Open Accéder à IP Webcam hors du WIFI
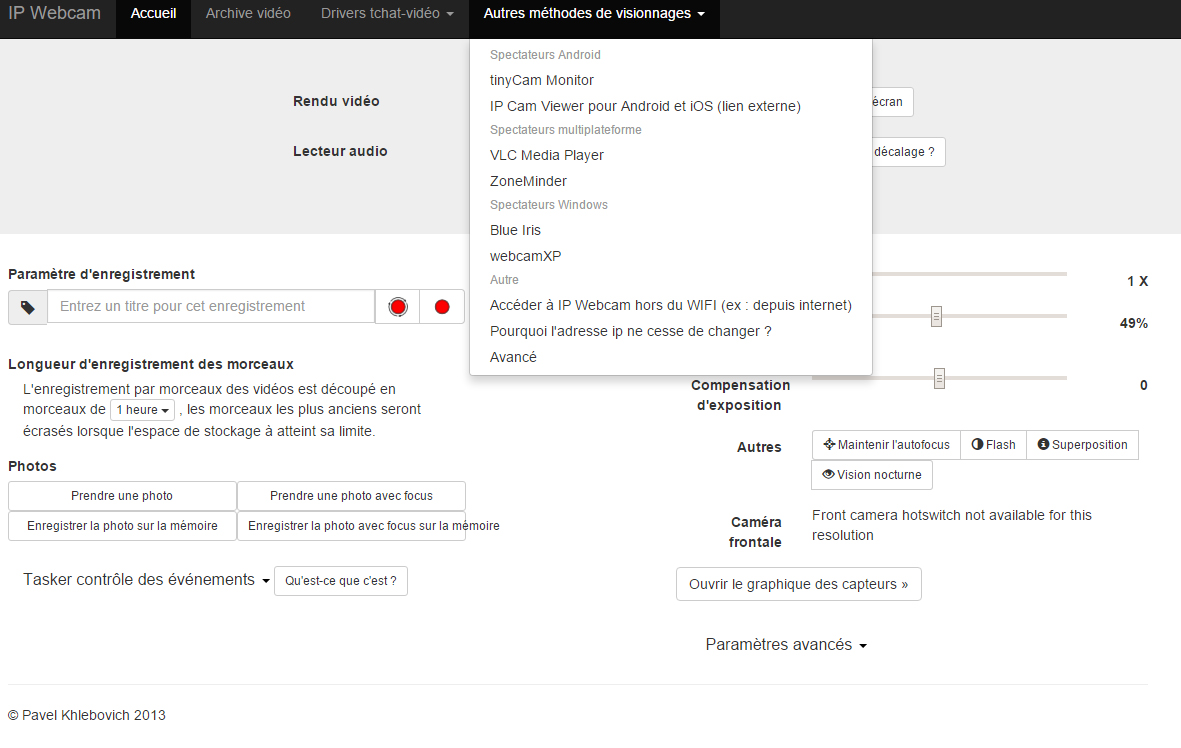1181x748 pixels. 670,305
